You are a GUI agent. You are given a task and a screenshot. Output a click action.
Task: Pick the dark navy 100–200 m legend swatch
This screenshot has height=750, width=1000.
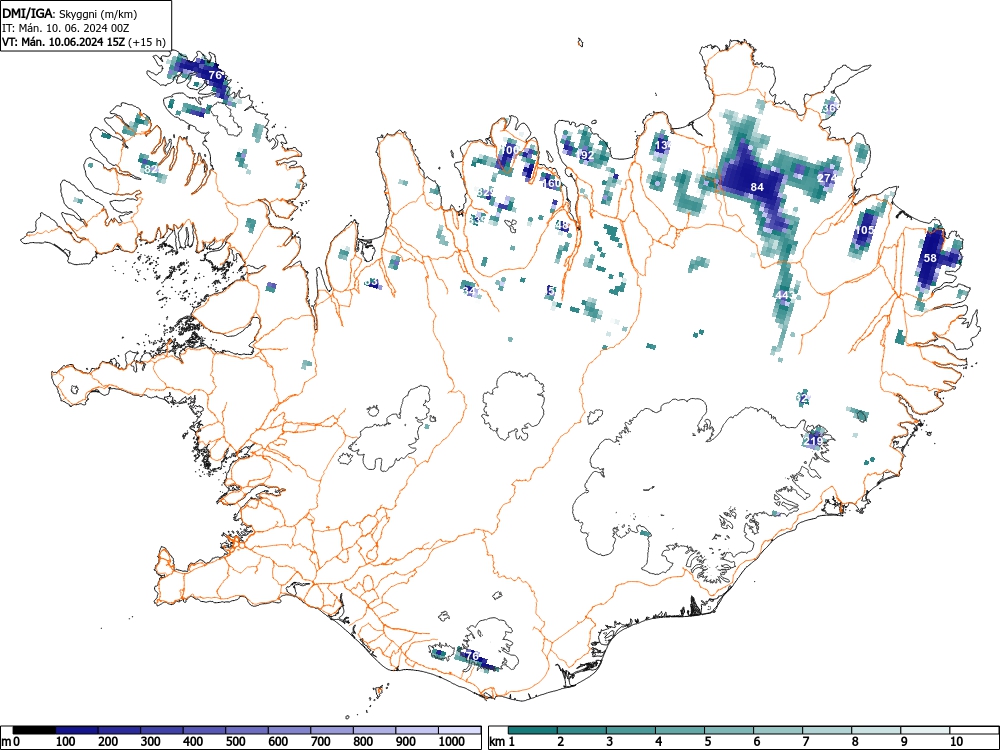point(77,730)
